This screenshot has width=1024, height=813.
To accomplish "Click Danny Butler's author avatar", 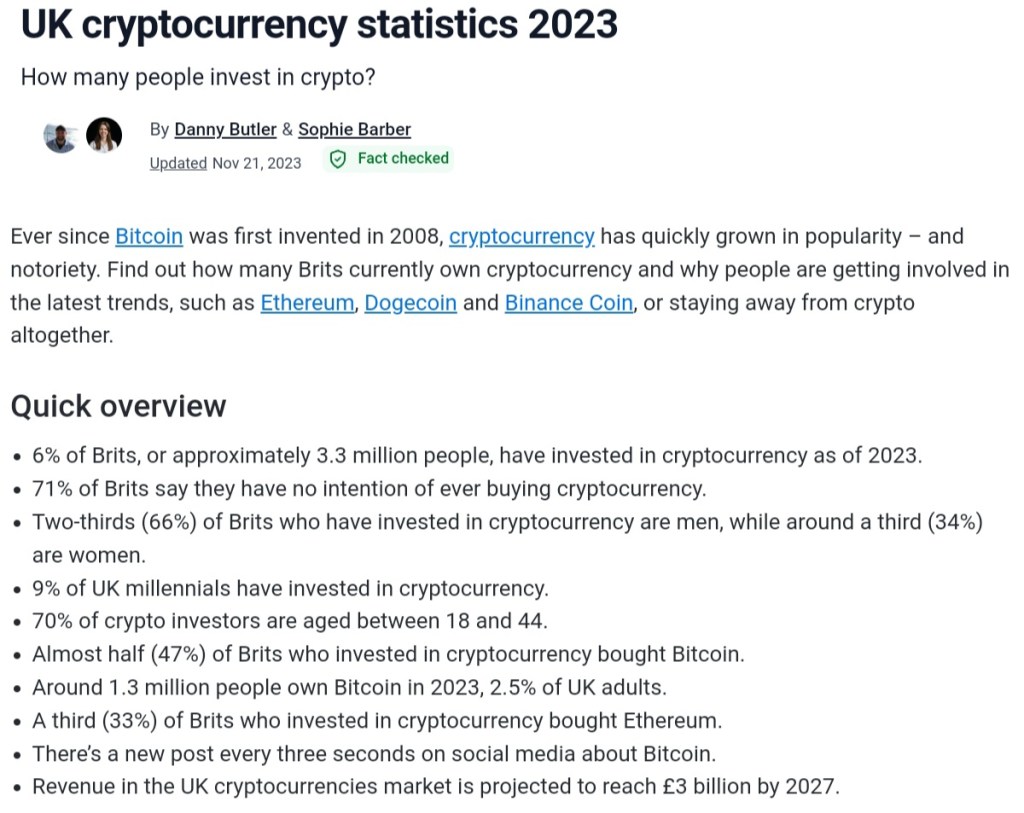I will coord(61,136).
